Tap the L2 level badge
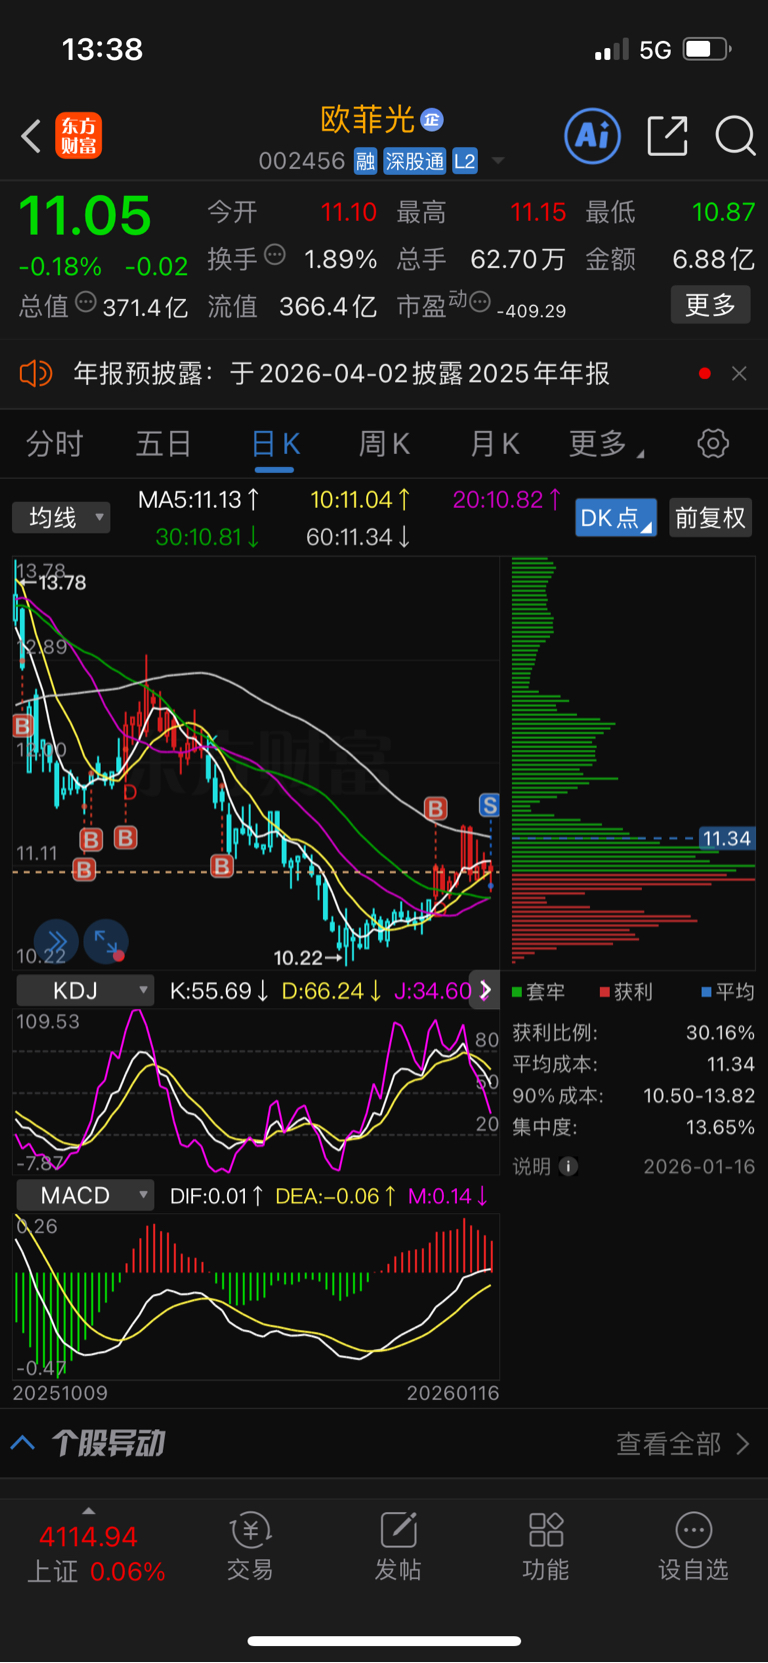 [465, 161]
